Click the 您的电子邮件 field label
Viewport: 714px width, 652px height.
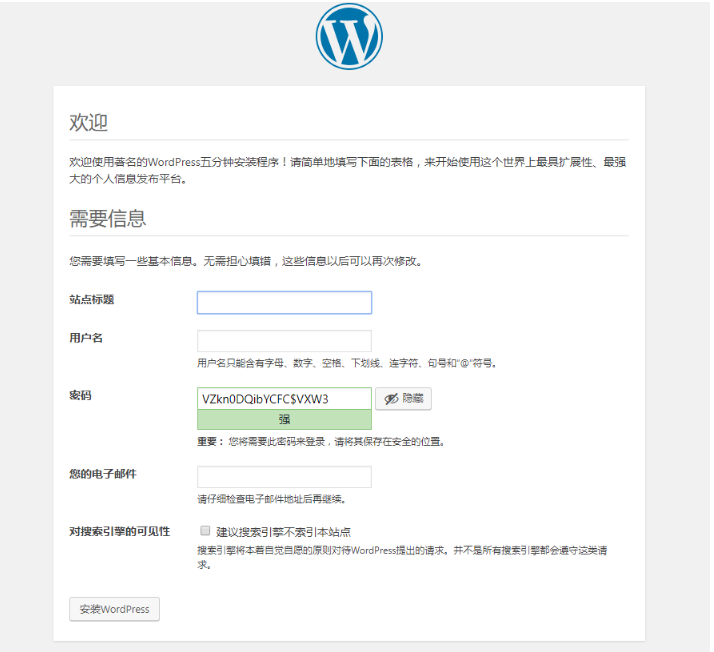(103, 474)
